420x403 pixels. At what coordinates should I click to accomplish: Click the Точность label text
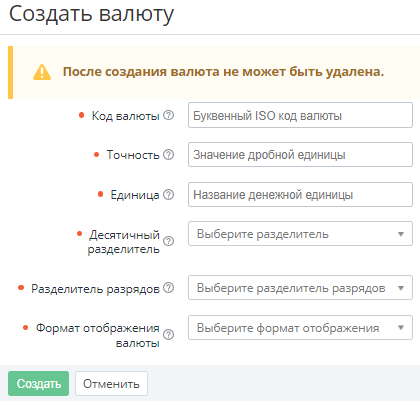pos(133,155)
